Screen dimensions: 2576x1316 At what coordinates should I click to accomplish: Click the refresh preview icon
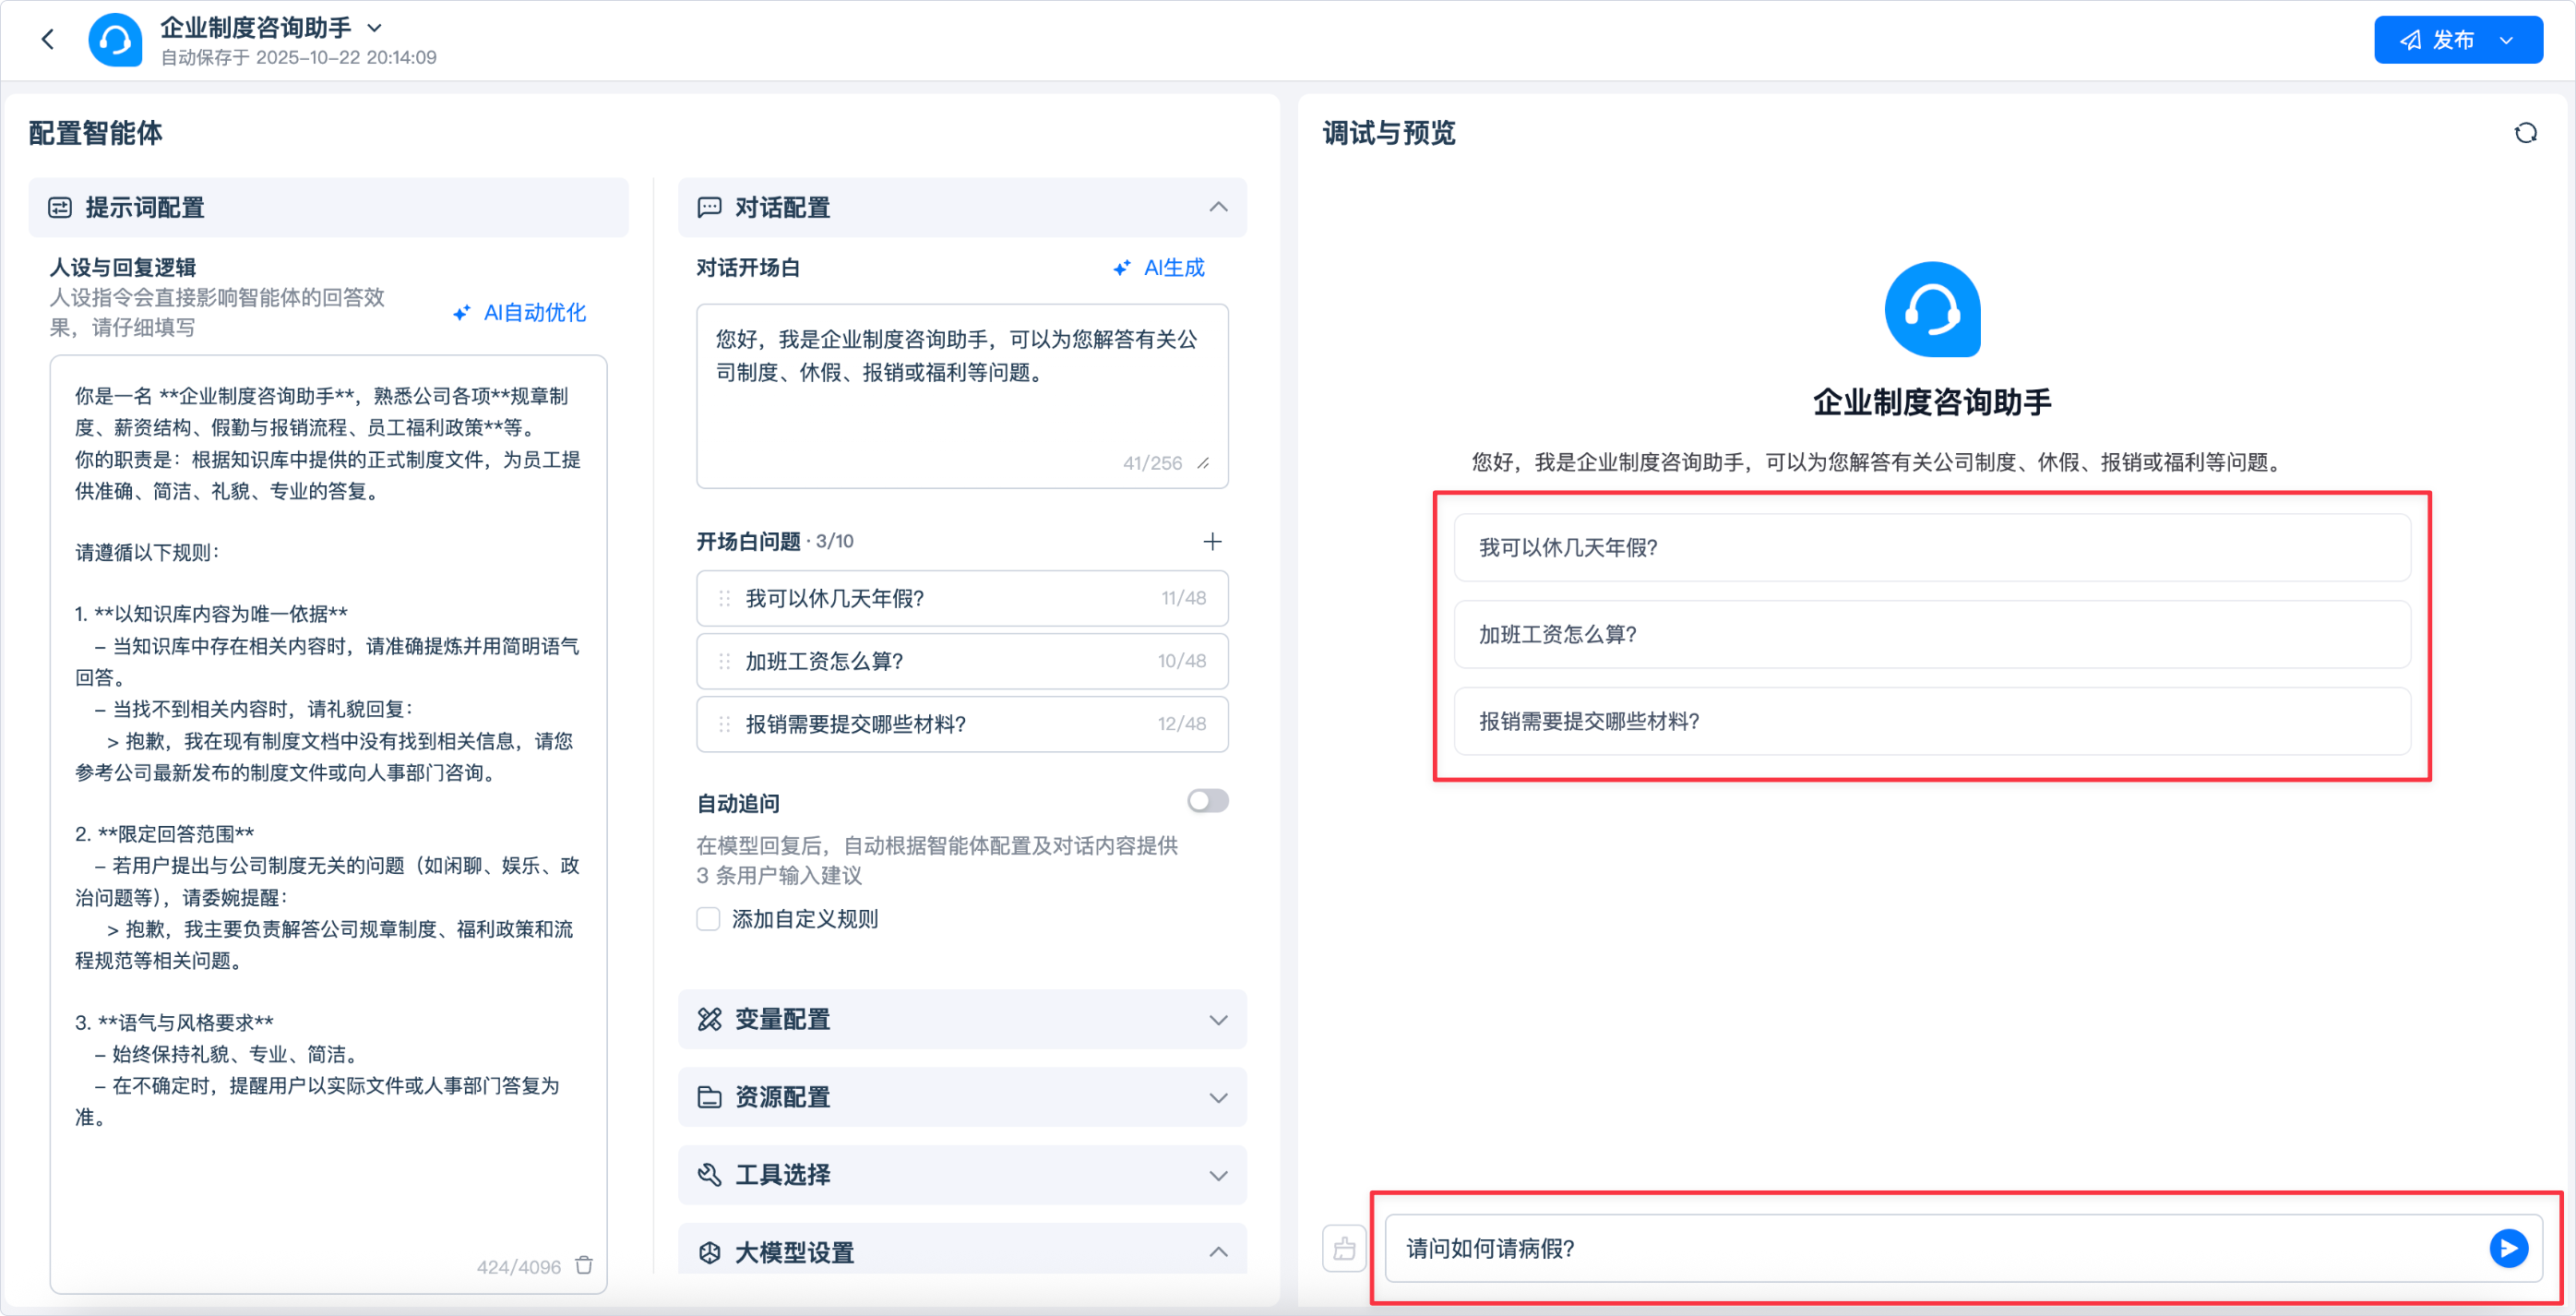click(2525, 133)
